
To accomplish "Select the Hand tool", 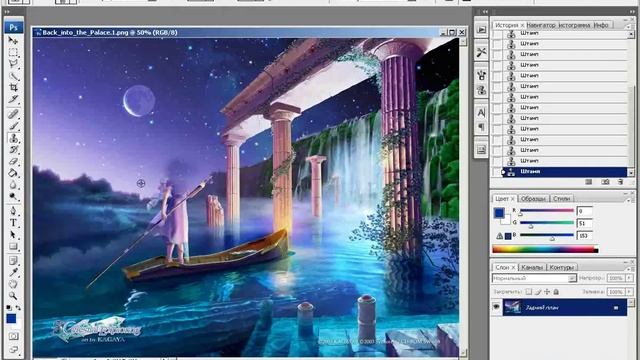I will pyautogui.click(x=13, y=284).
